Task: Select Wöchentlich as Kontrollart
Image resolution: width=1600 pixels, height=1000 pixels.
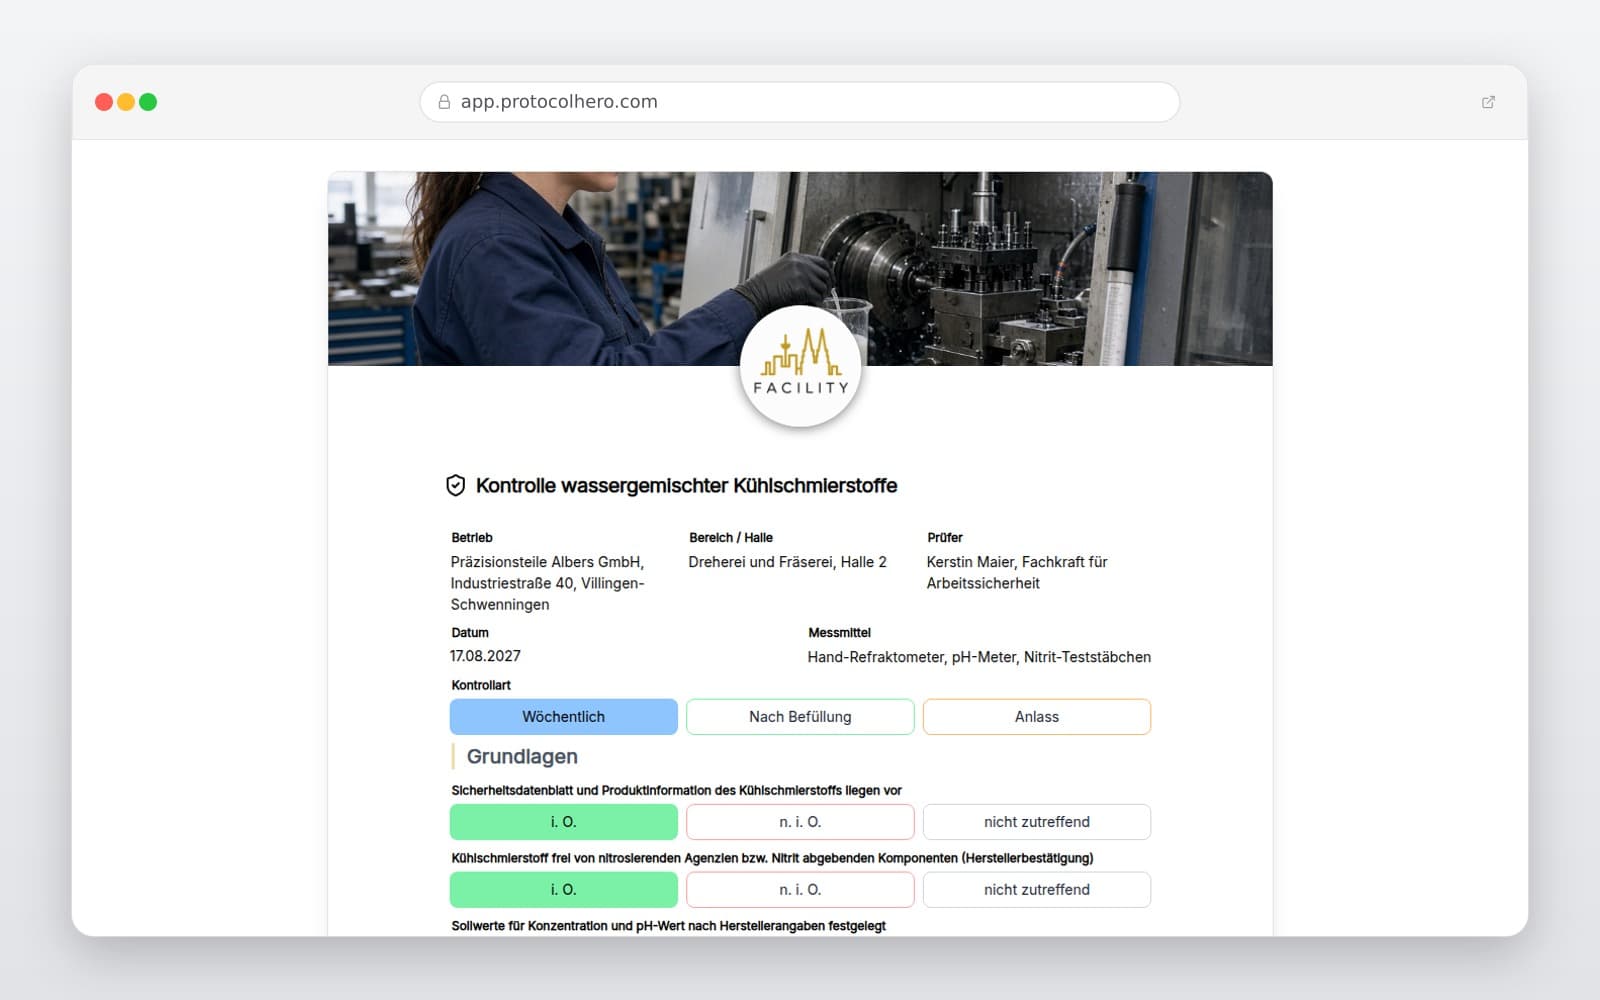Action: tap(564, 717)
